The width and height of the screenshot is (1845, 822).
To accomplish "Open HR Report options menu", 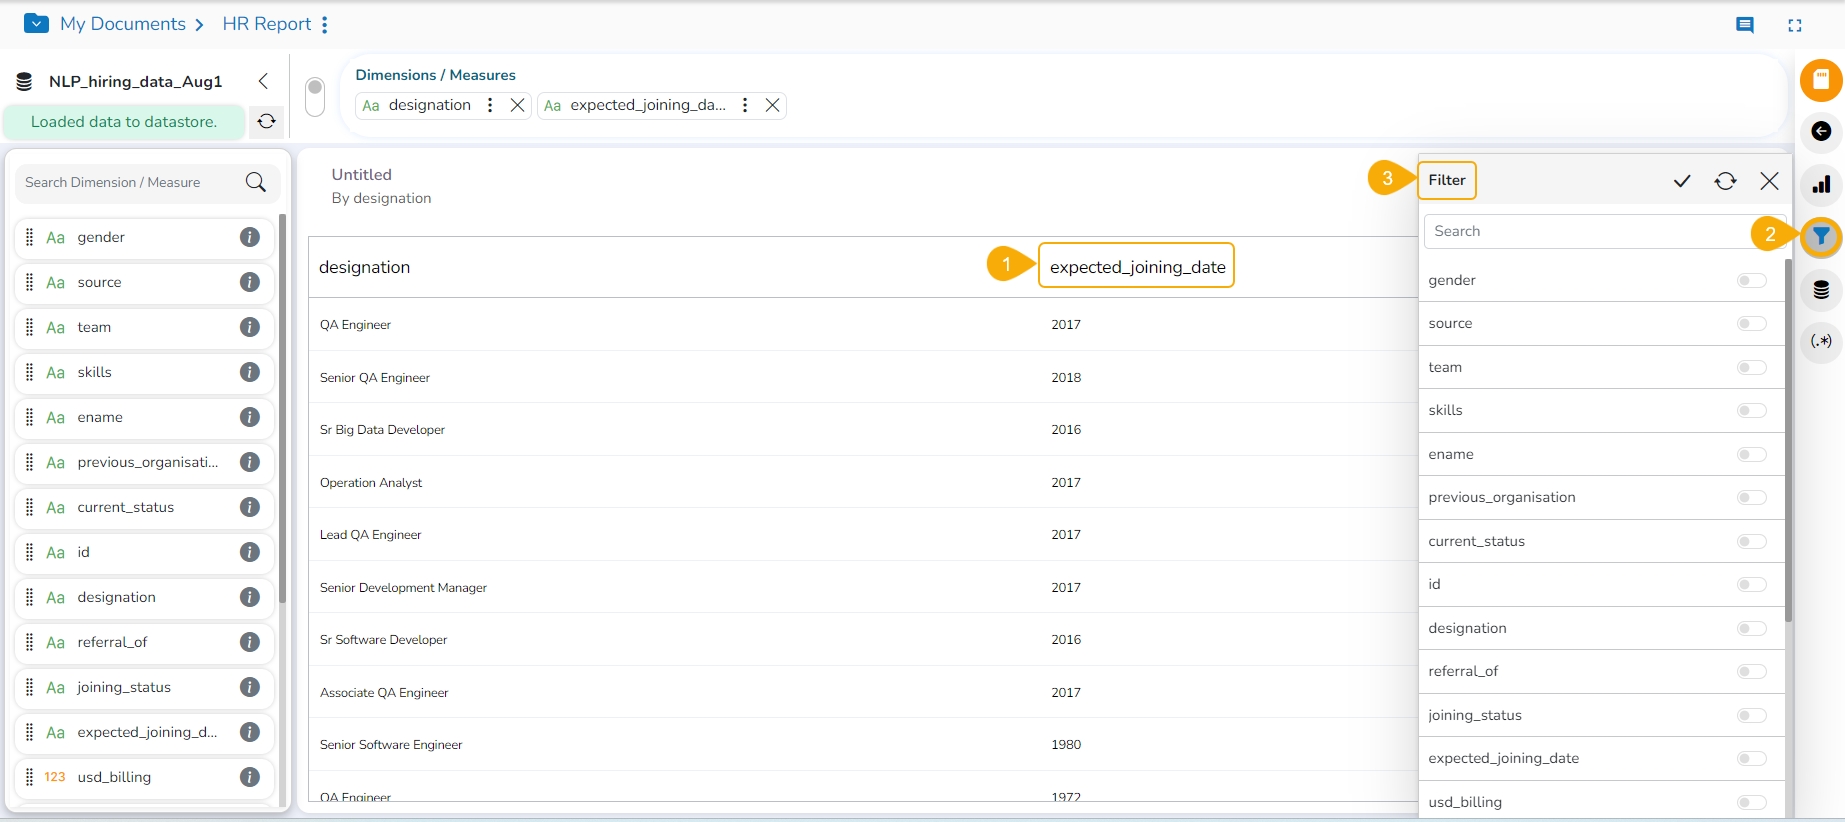I will 325,25.
